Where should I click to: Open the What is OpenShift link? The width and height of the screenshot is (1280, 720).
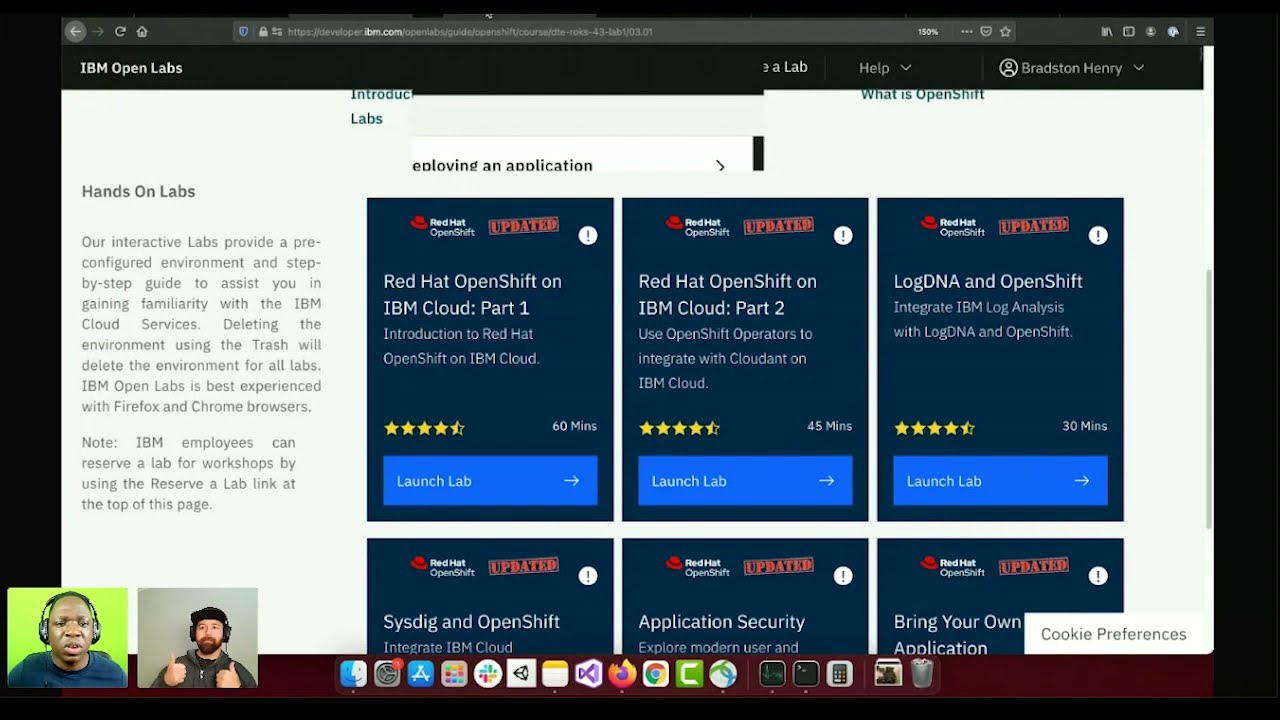click(x=922, y=94)
